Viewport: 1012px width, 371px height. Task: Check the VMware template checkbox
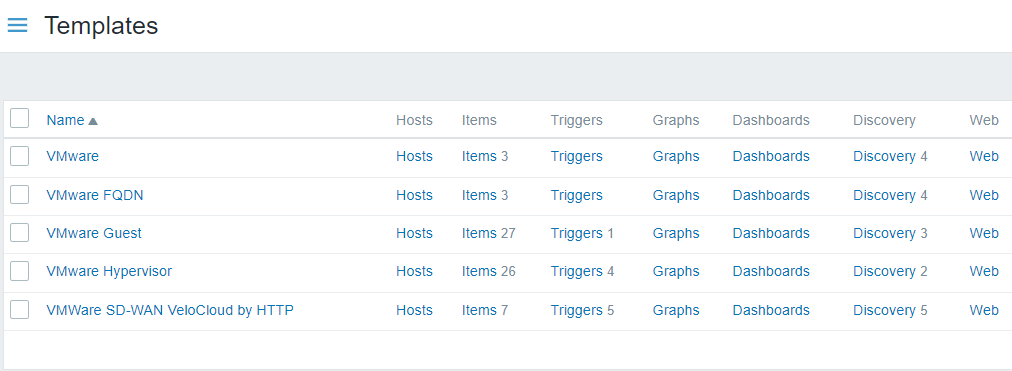(19, 156)
